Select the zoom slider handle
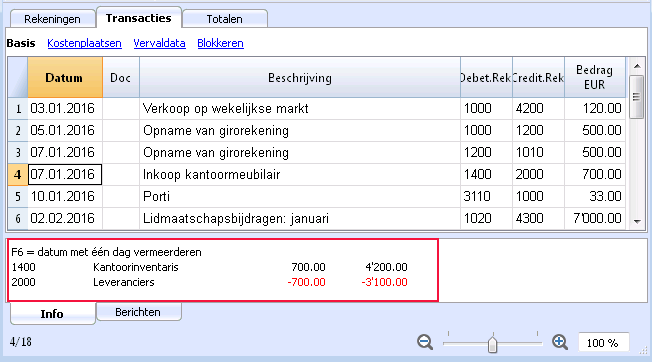Viewport: 652px width, 362px height. pyautogui.click(x=493, y=345)
